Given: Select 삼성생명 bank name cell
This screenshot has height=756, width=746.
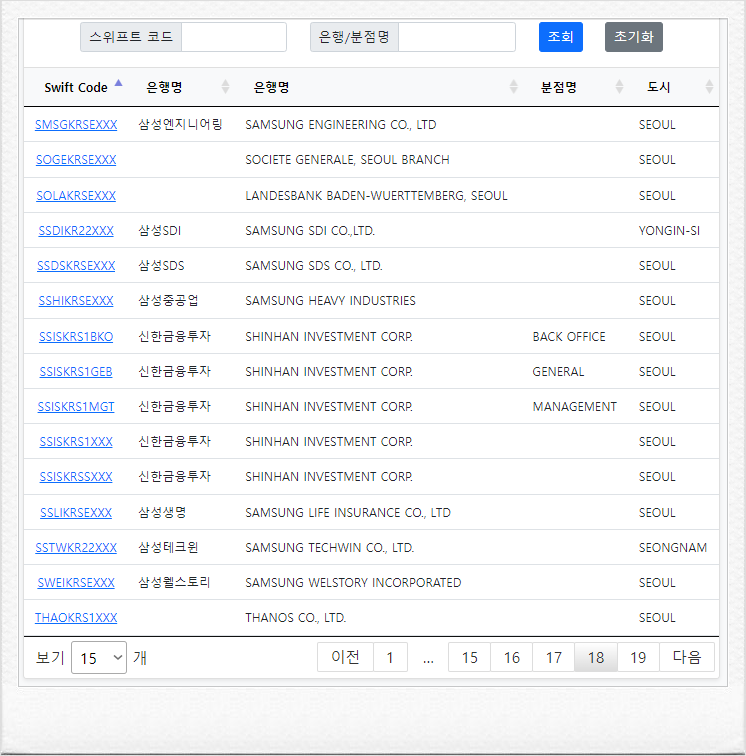Looking at the screenshot, I should pyautogui.click(x=162, y=512).
